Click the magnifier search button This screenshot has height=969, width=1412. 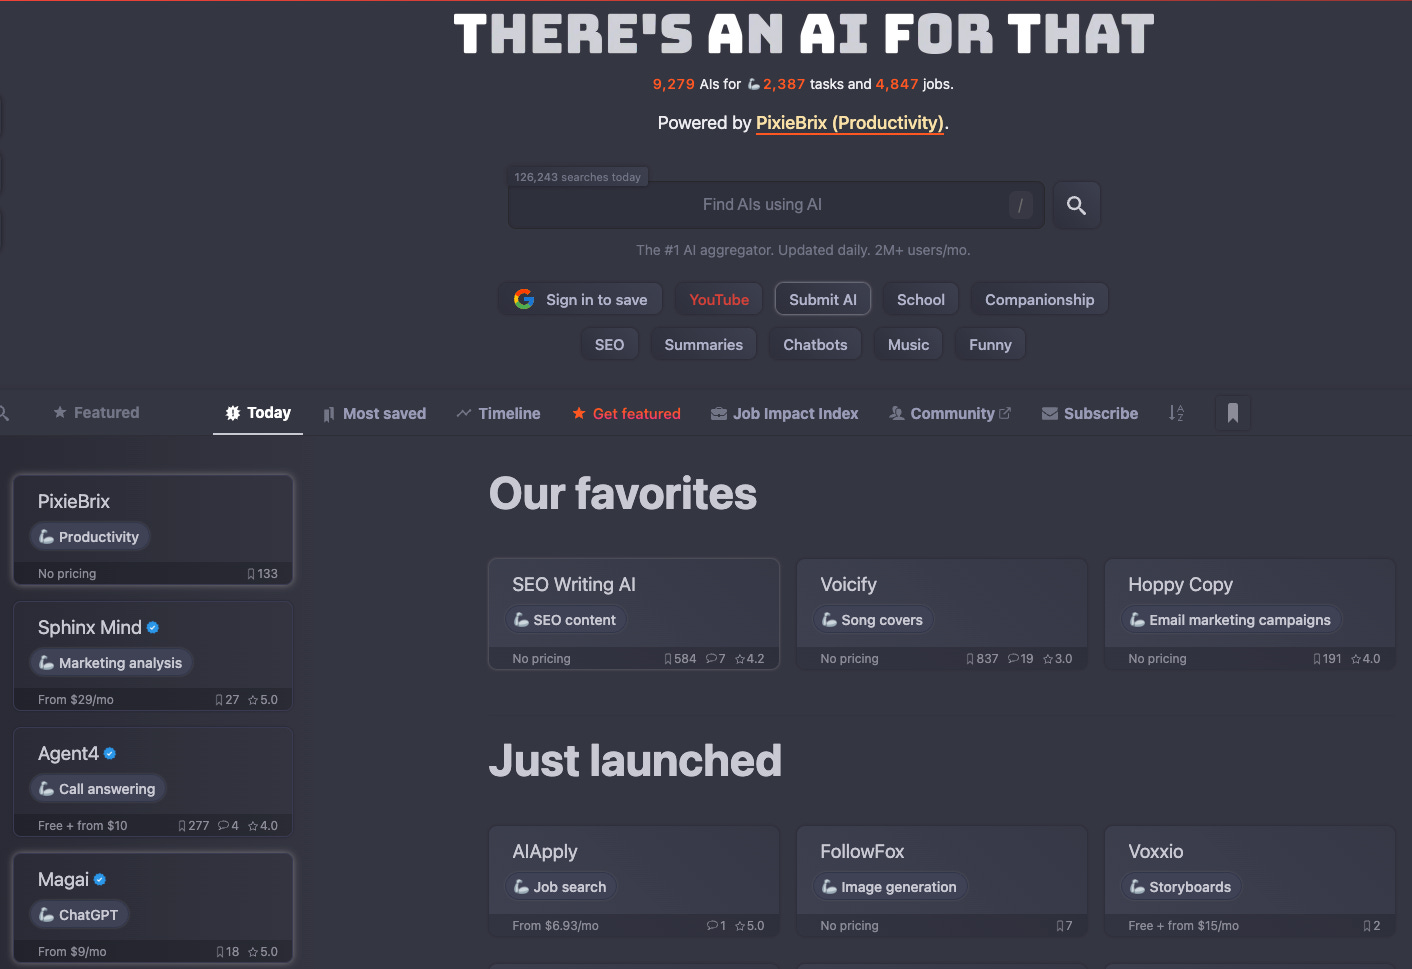tap(1076, 205)
